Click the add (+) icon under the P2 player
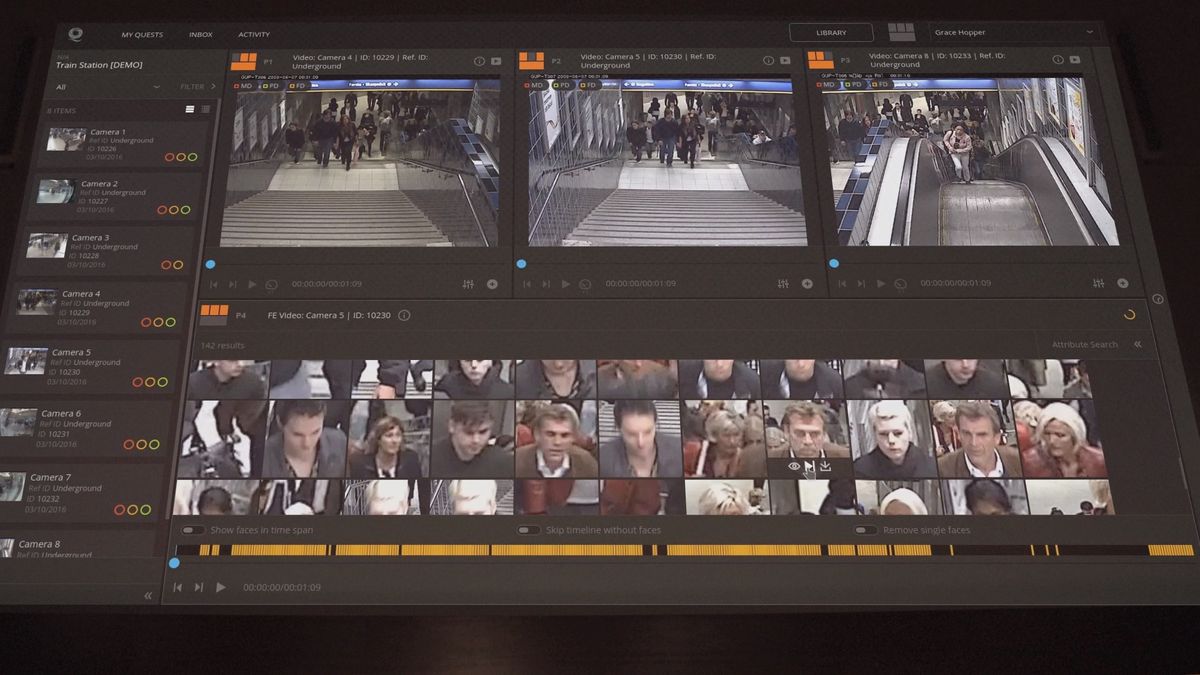Viewport: 1200px width, 675px height. tap(807, 283)
